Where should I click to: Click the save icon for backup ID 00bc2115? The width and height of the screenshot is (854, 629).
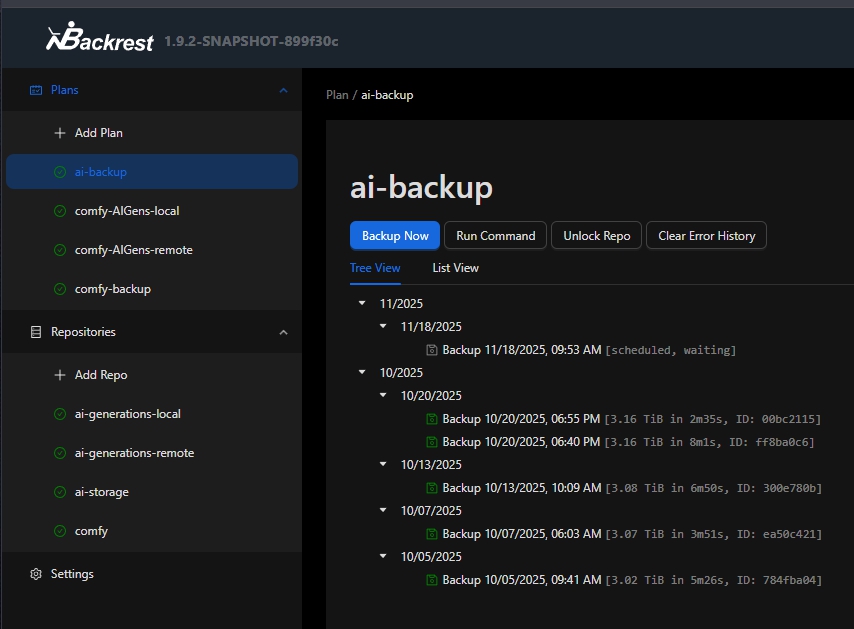(432, 418)
